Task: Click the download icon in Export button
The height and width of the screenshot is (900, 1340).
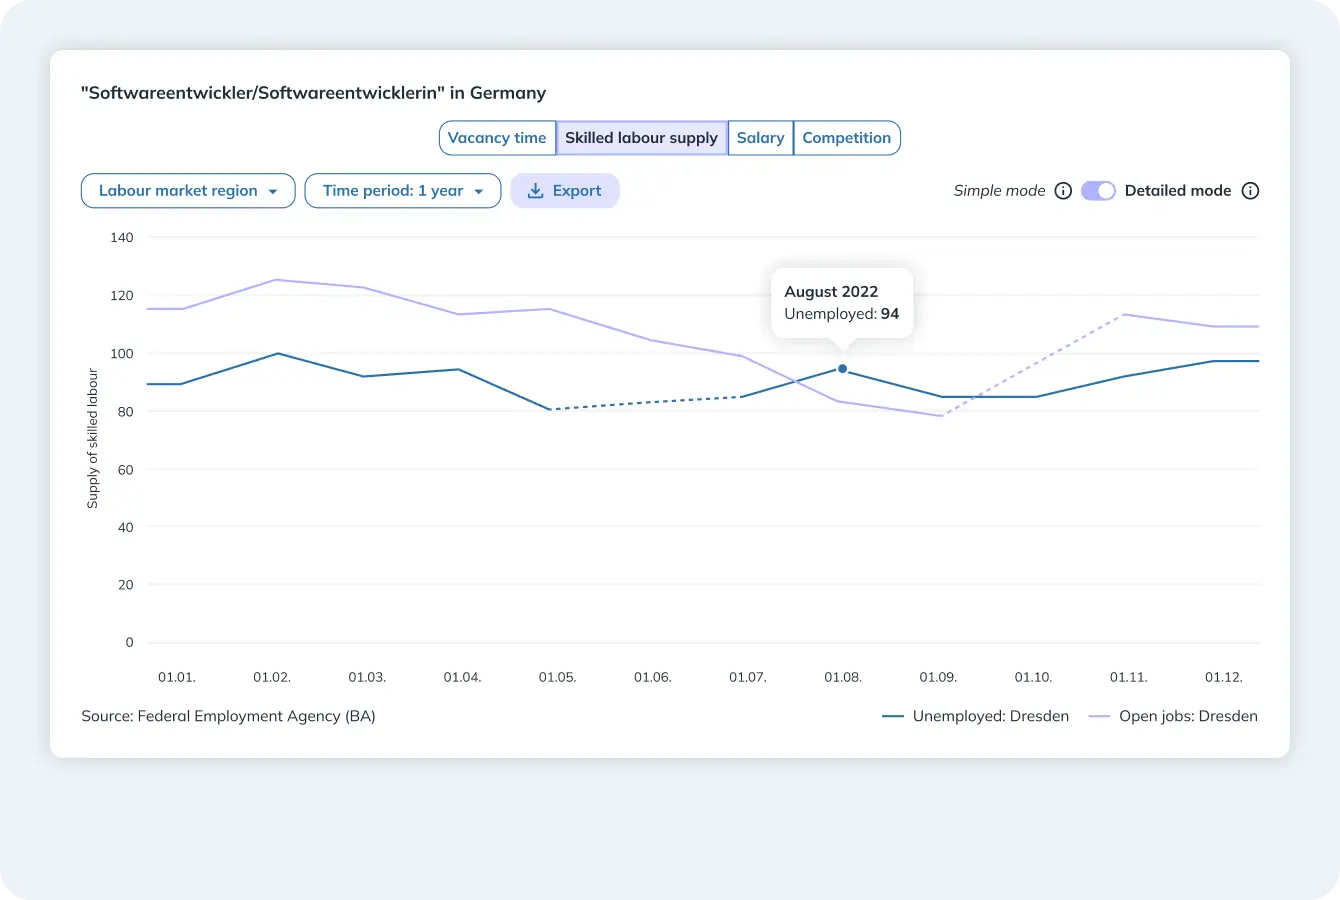Action: click(536, 191)
